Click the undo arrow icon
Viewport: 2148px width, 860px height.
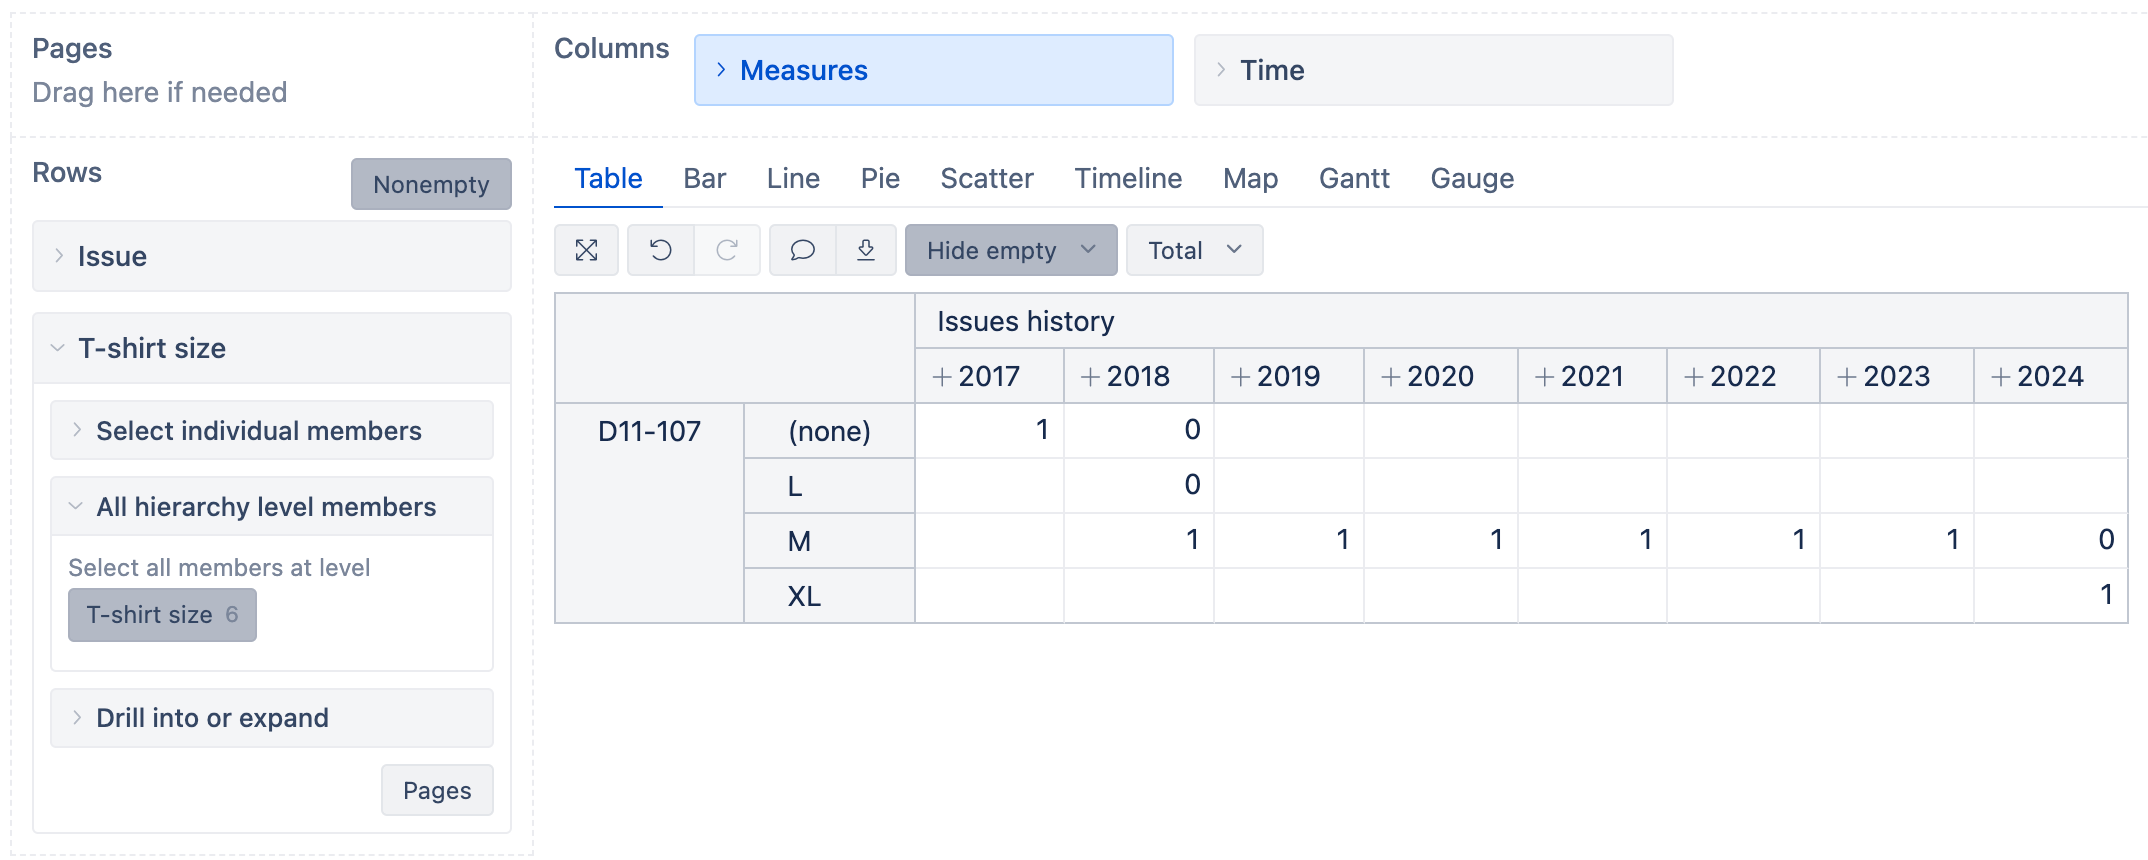(661, 250)
